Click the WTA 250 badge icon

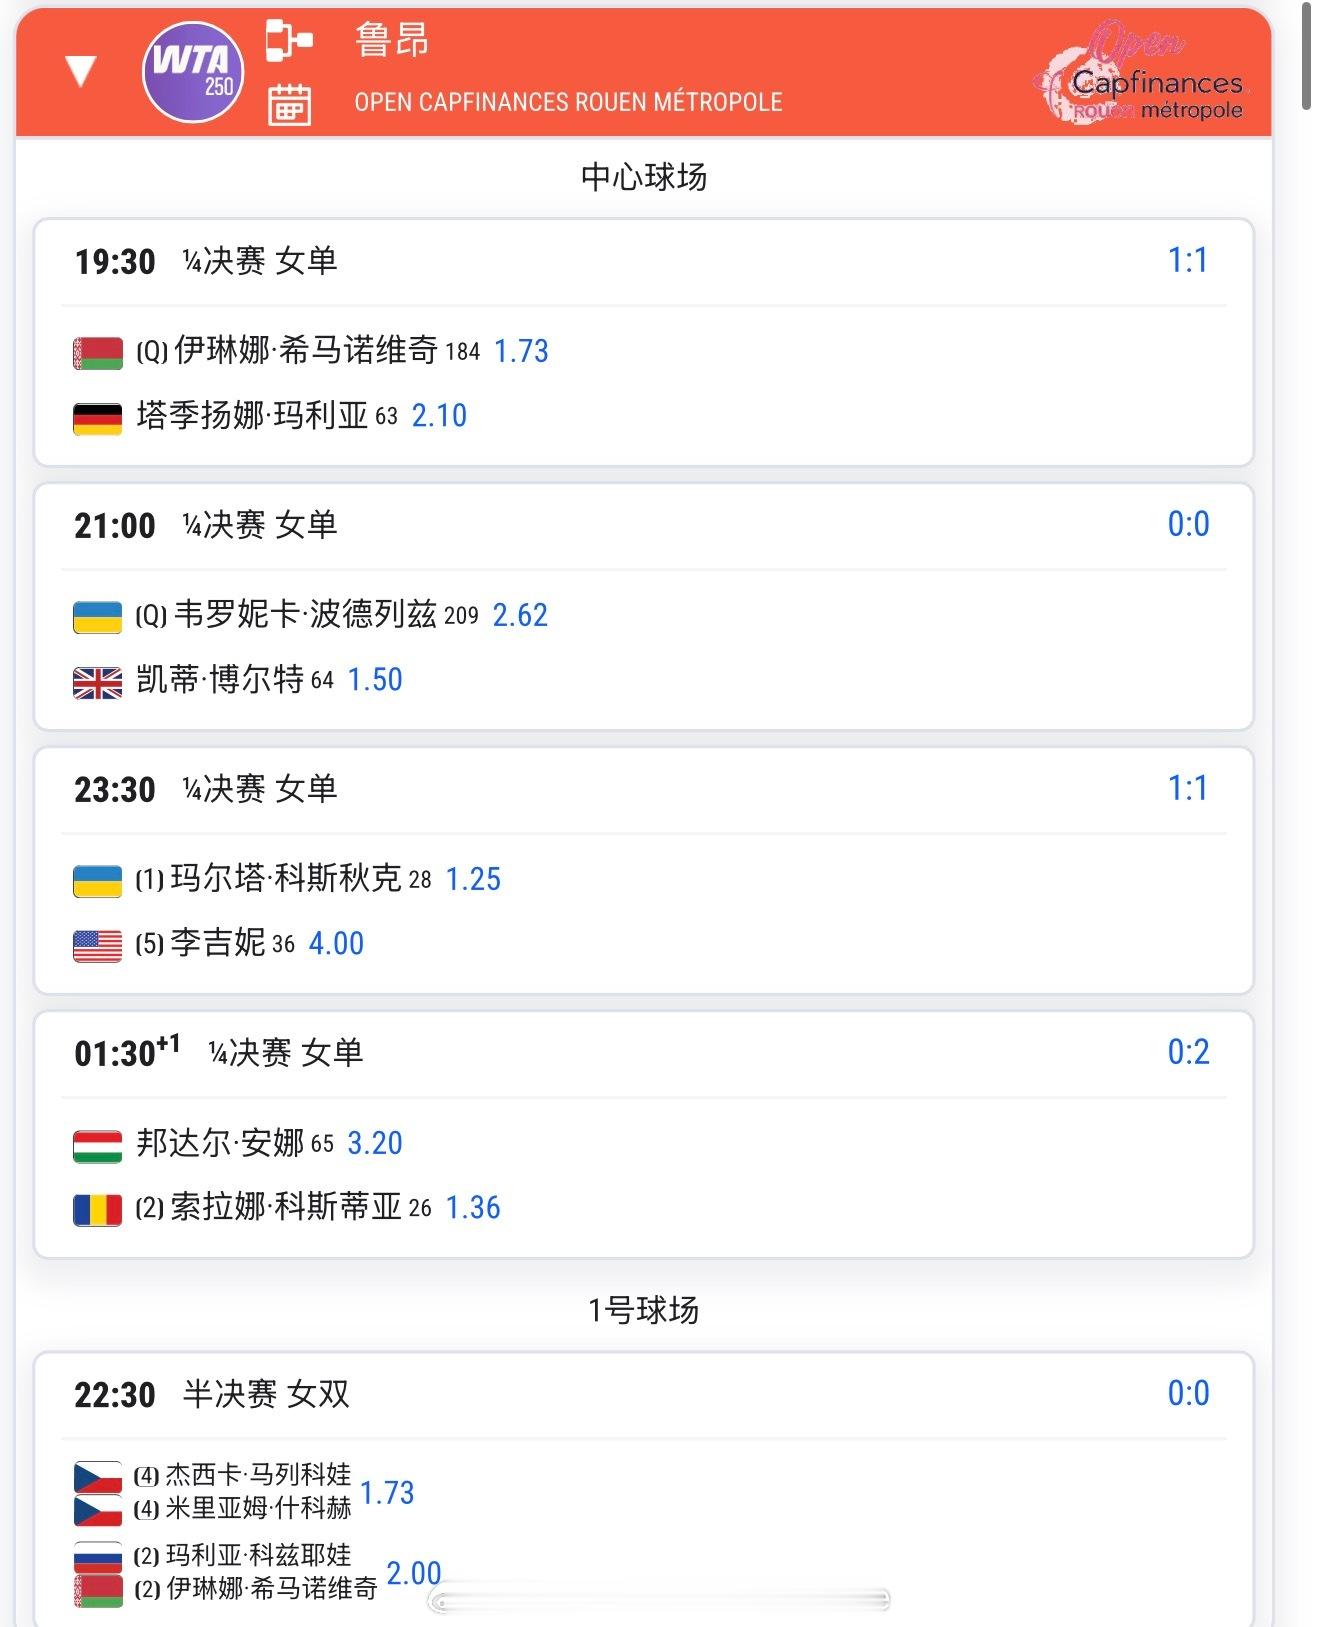click(193, 72)
